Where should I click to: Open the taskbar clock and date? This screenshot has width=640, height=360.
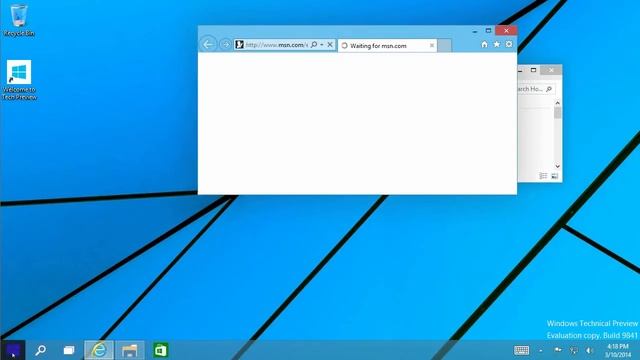(618, 351)
